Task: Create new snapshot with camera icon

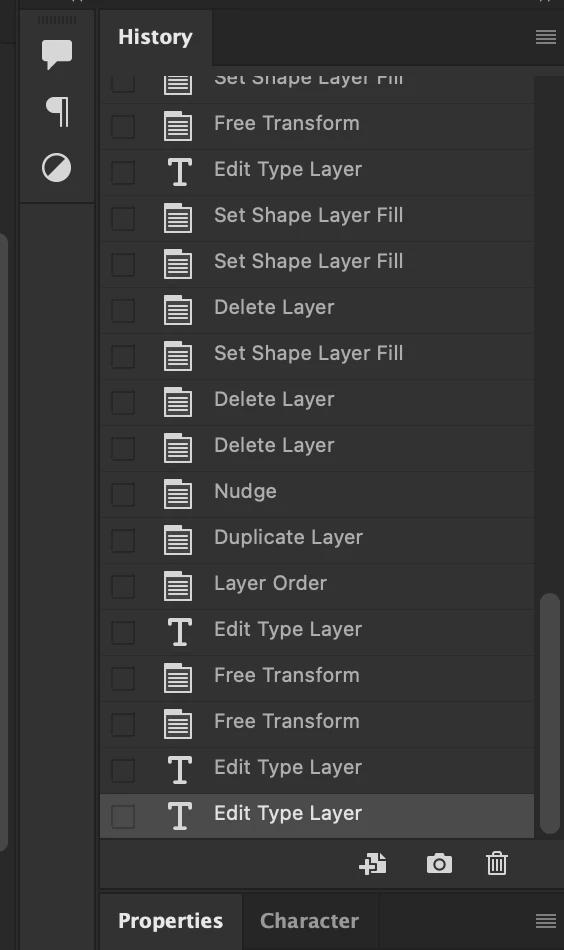Action: [x=439, y=863]
